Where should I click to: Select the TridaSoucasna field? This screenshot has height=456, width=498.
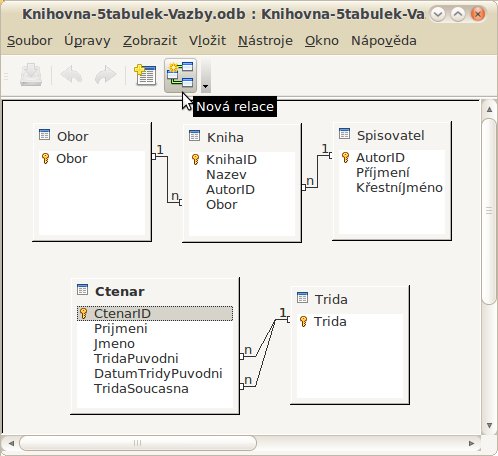[x=141, y=389]
